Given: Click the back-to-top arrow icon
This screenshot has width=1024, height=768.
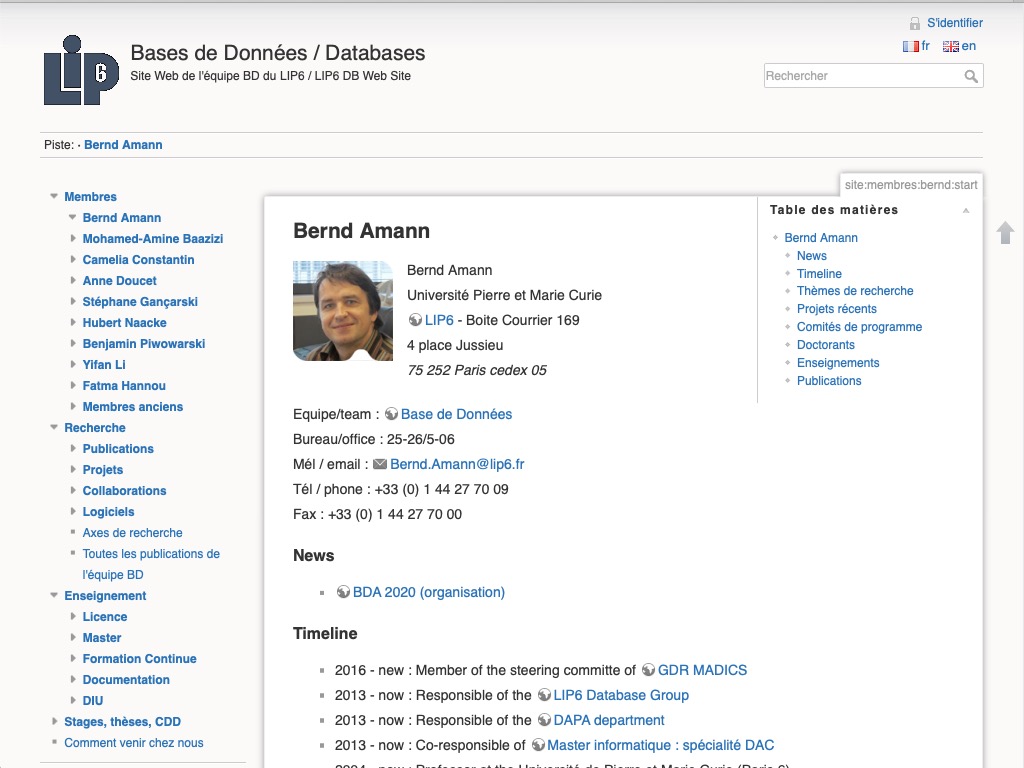Looking at the screenshot, I should point(1005,233).
